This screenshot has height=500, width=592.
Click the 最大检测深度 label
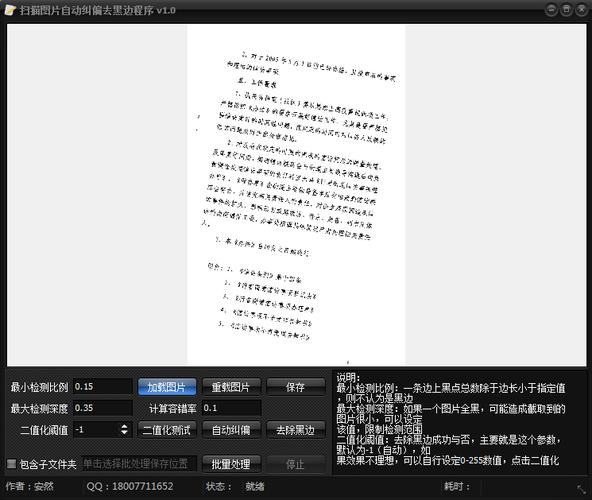pyautogui.click(x=39, y=409)
